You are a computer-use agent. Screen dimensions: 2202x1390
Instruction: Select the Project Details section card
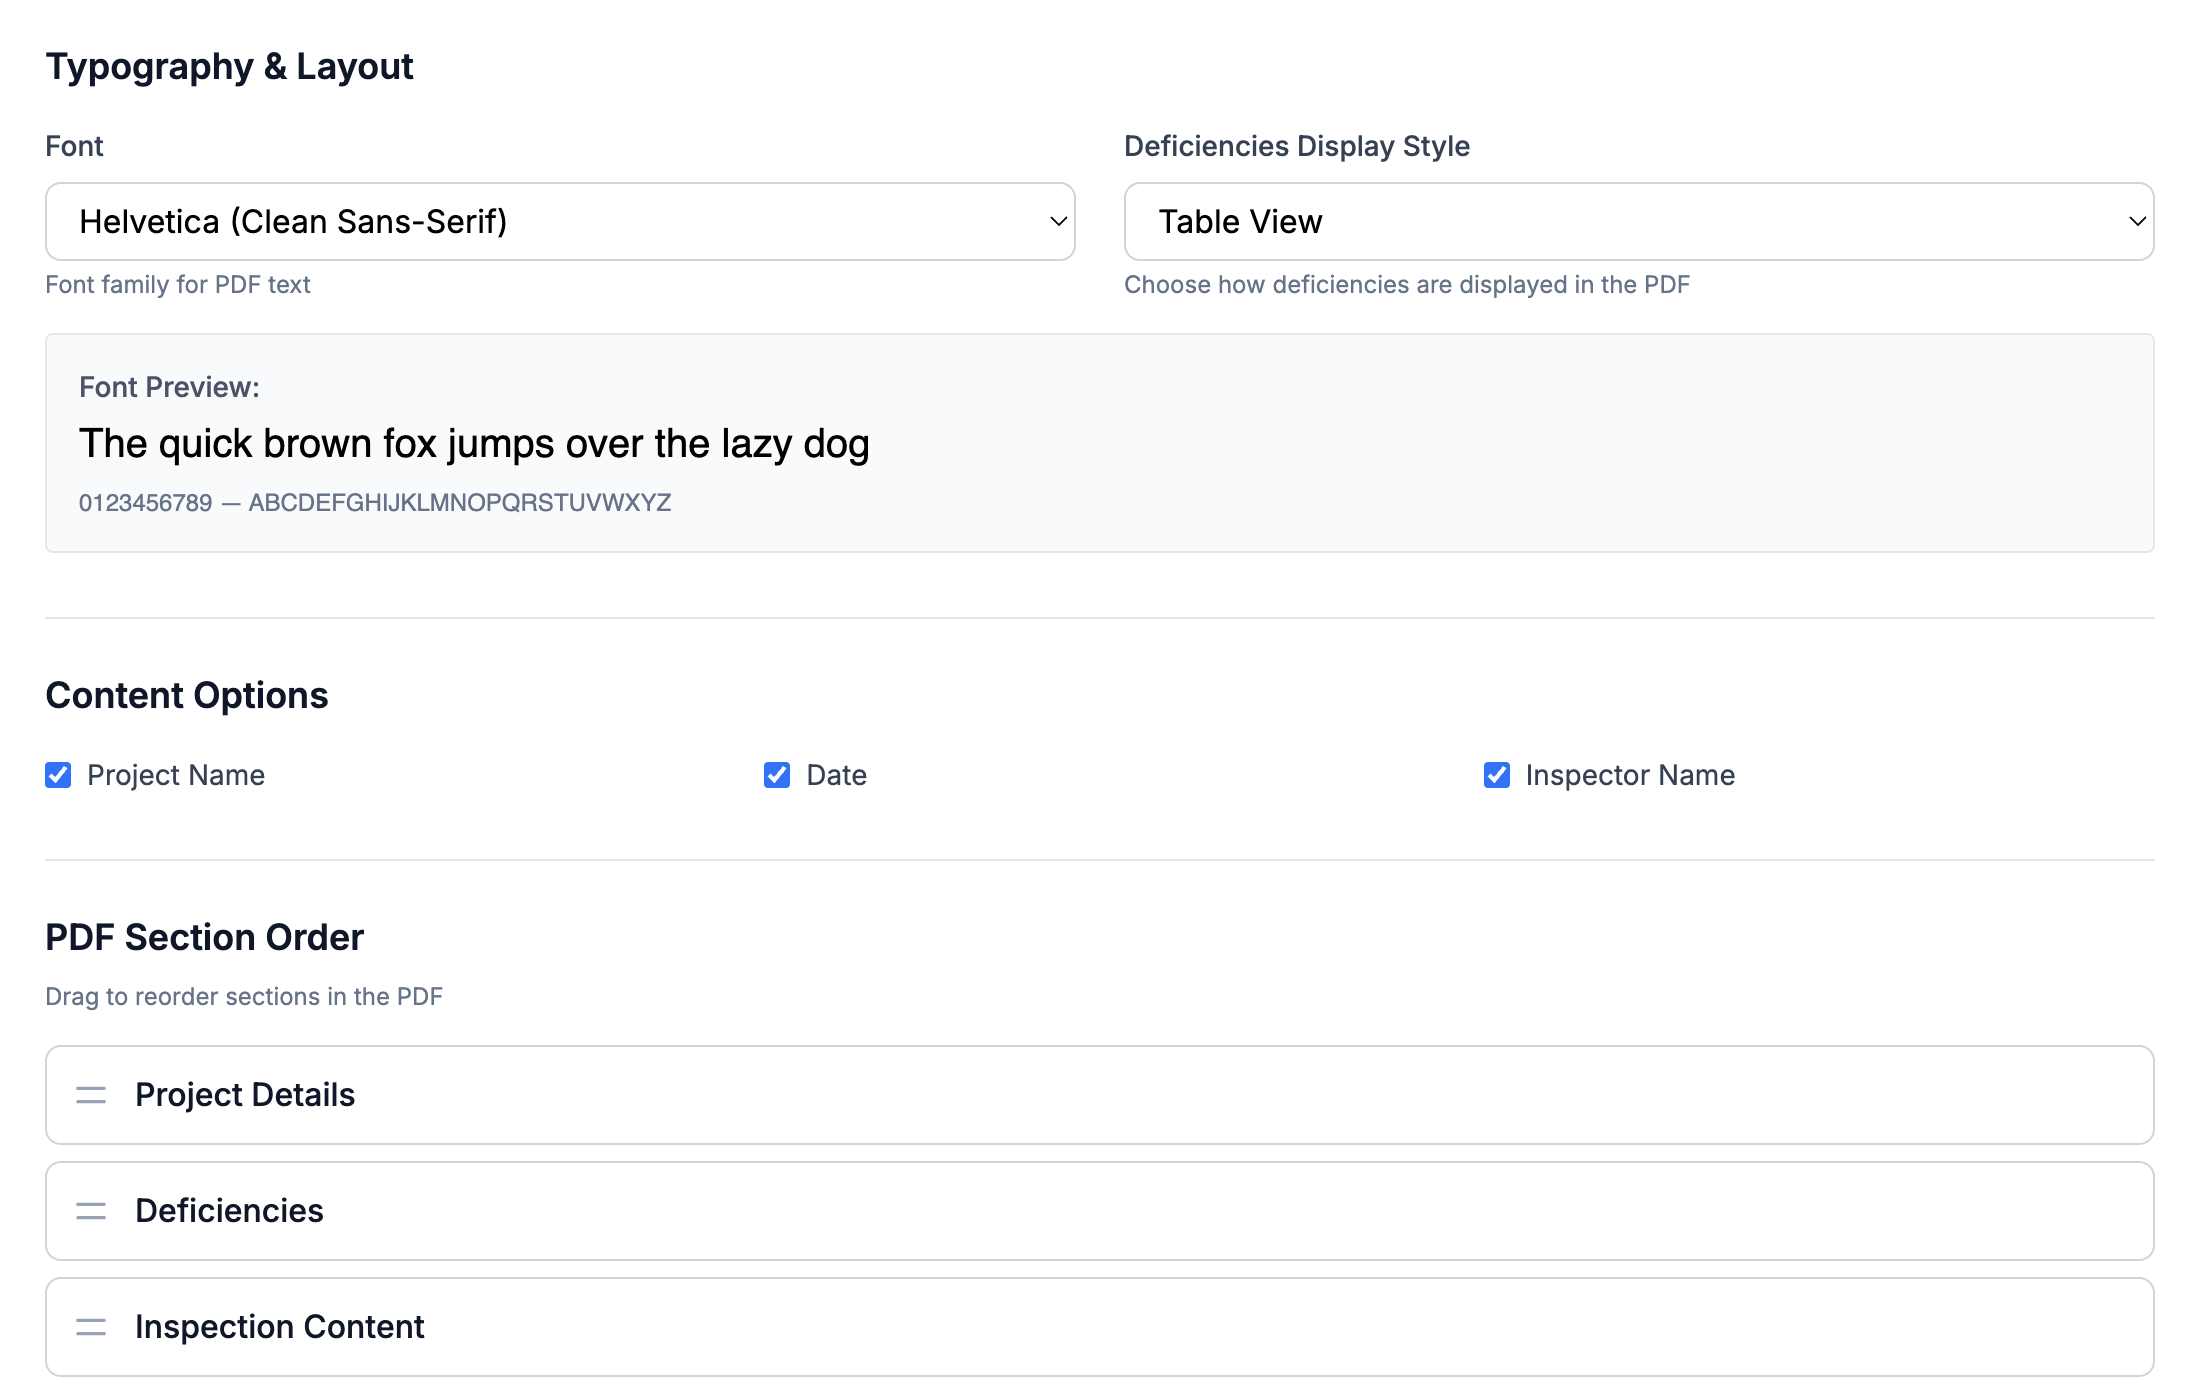[x=1098, y=1095]
